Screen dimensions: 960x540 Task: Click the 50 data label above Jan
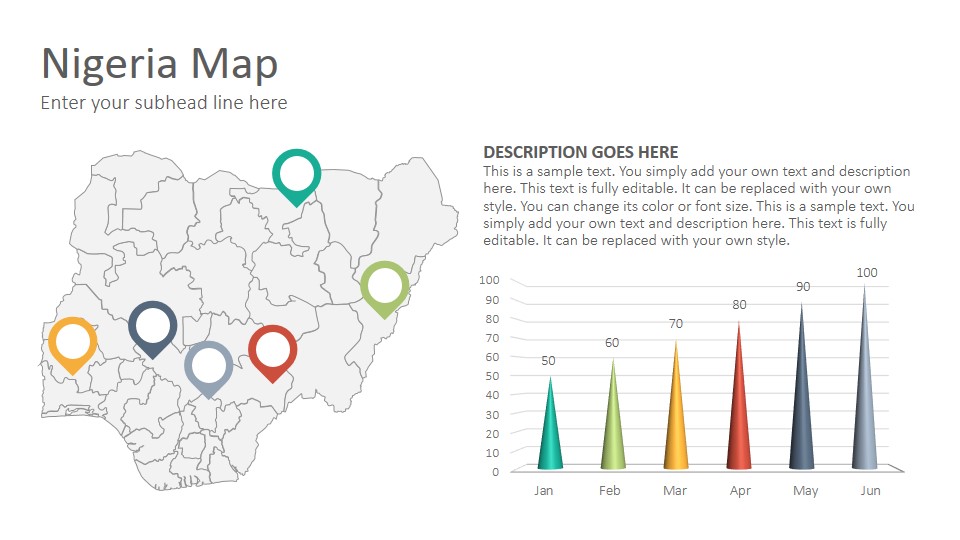[548, 361]
